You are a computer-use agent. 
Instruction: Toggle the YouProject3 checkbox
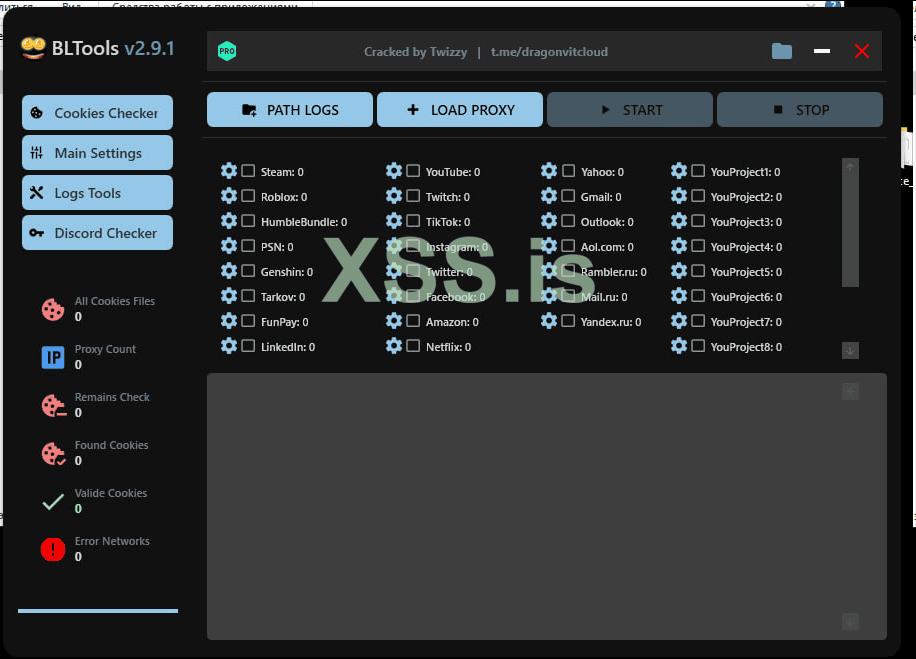point(698,221)
